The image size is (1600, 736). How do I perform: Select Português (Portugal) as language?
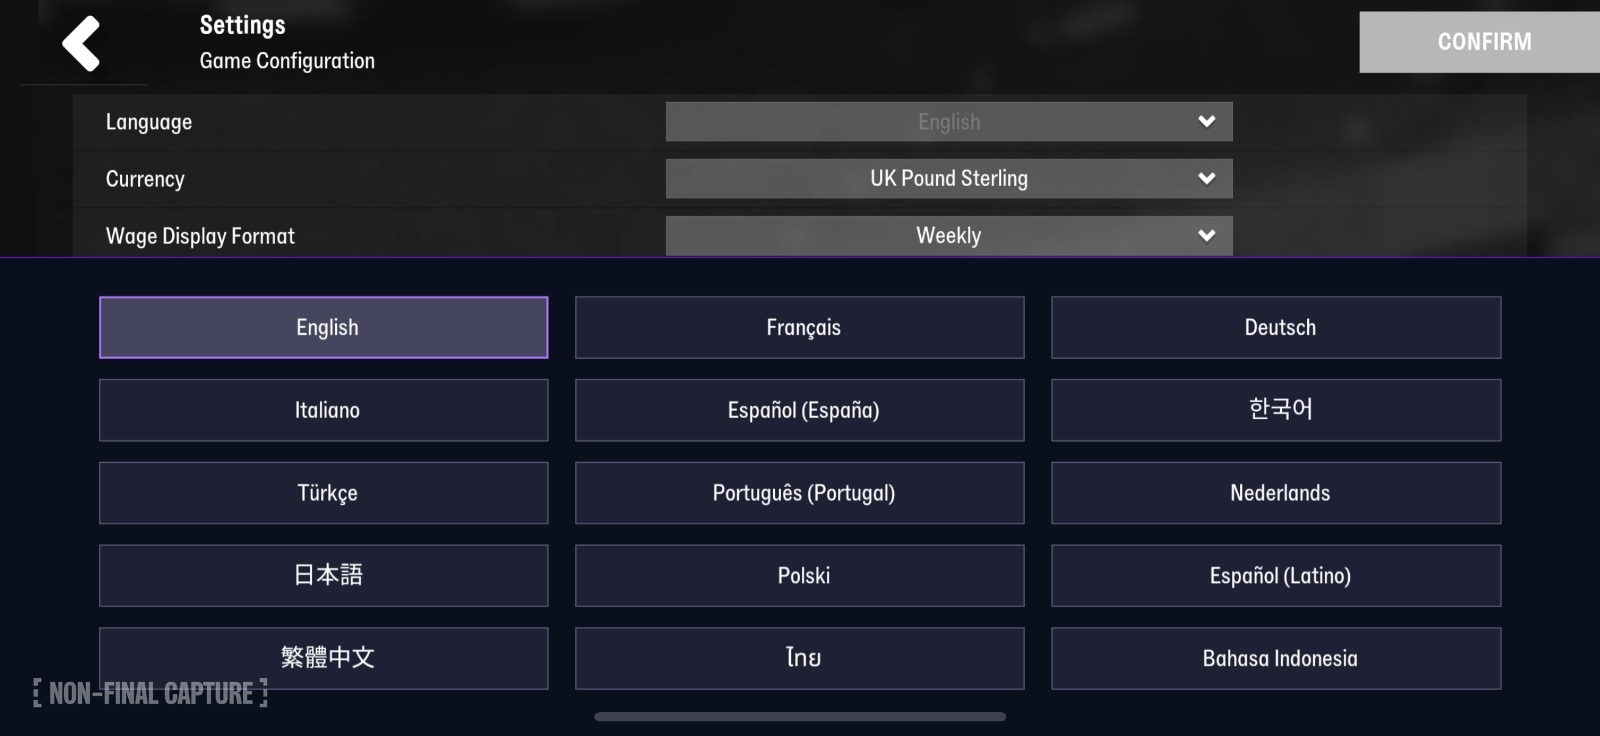(x=799, y=493)
